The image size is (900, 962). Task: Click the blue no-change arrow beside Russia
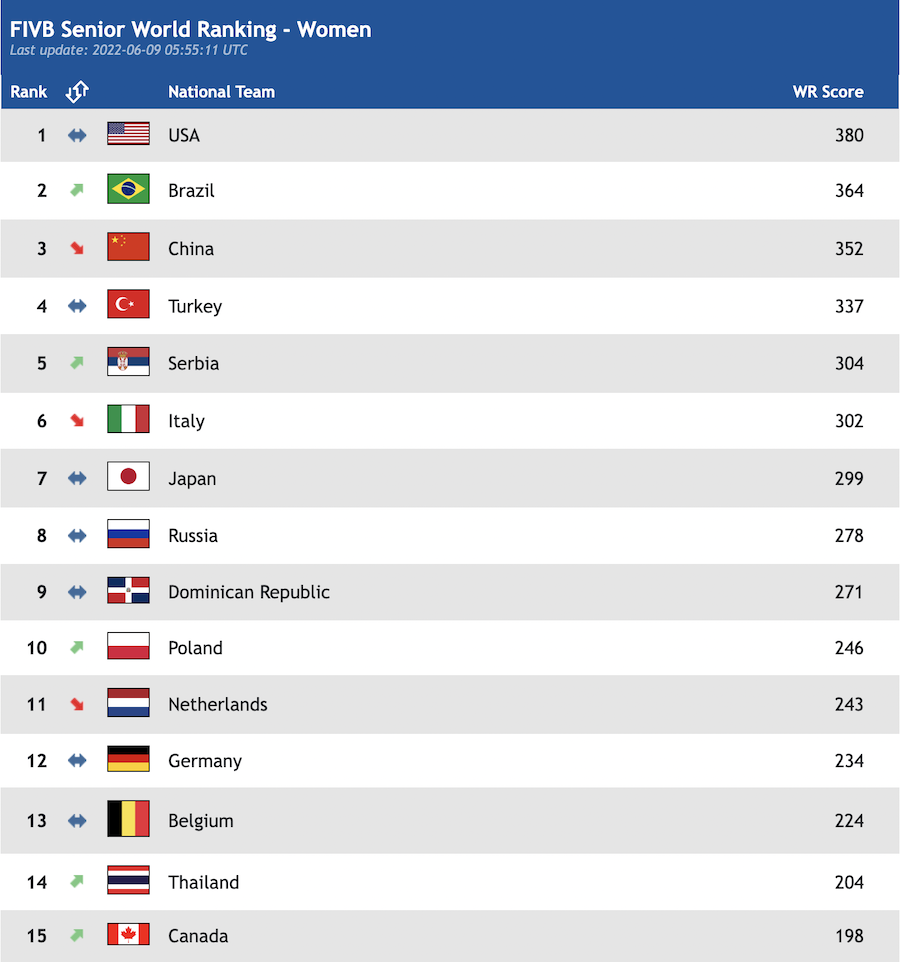pyautogui.click(x=77, y=536)
